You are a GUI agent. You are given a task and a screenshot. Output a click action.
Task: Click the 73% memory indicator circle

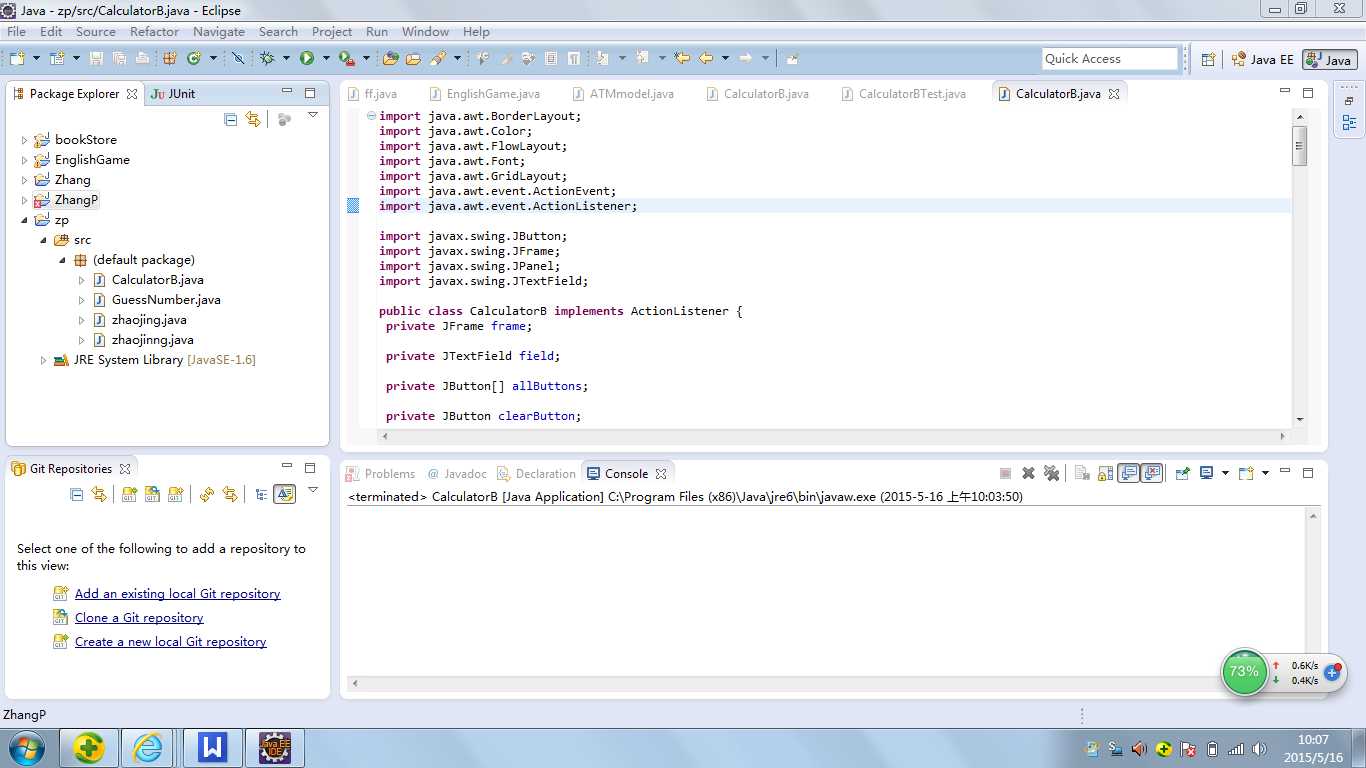1244,672
